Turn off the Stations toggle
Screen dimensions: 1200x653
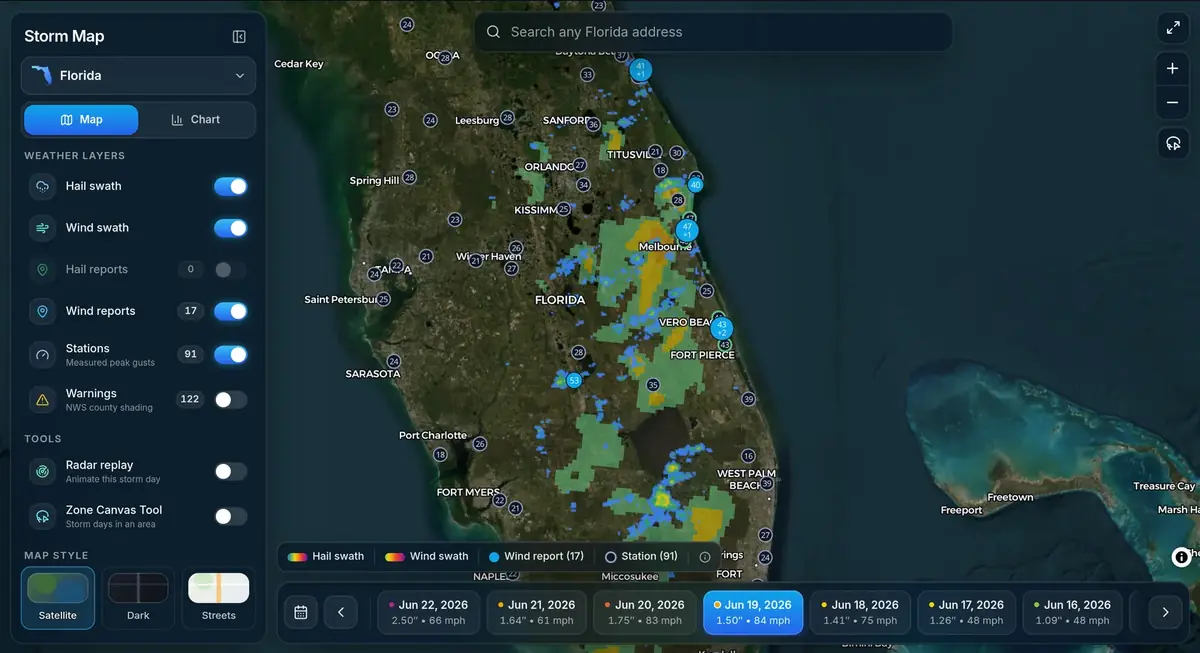tap(230, 354)
